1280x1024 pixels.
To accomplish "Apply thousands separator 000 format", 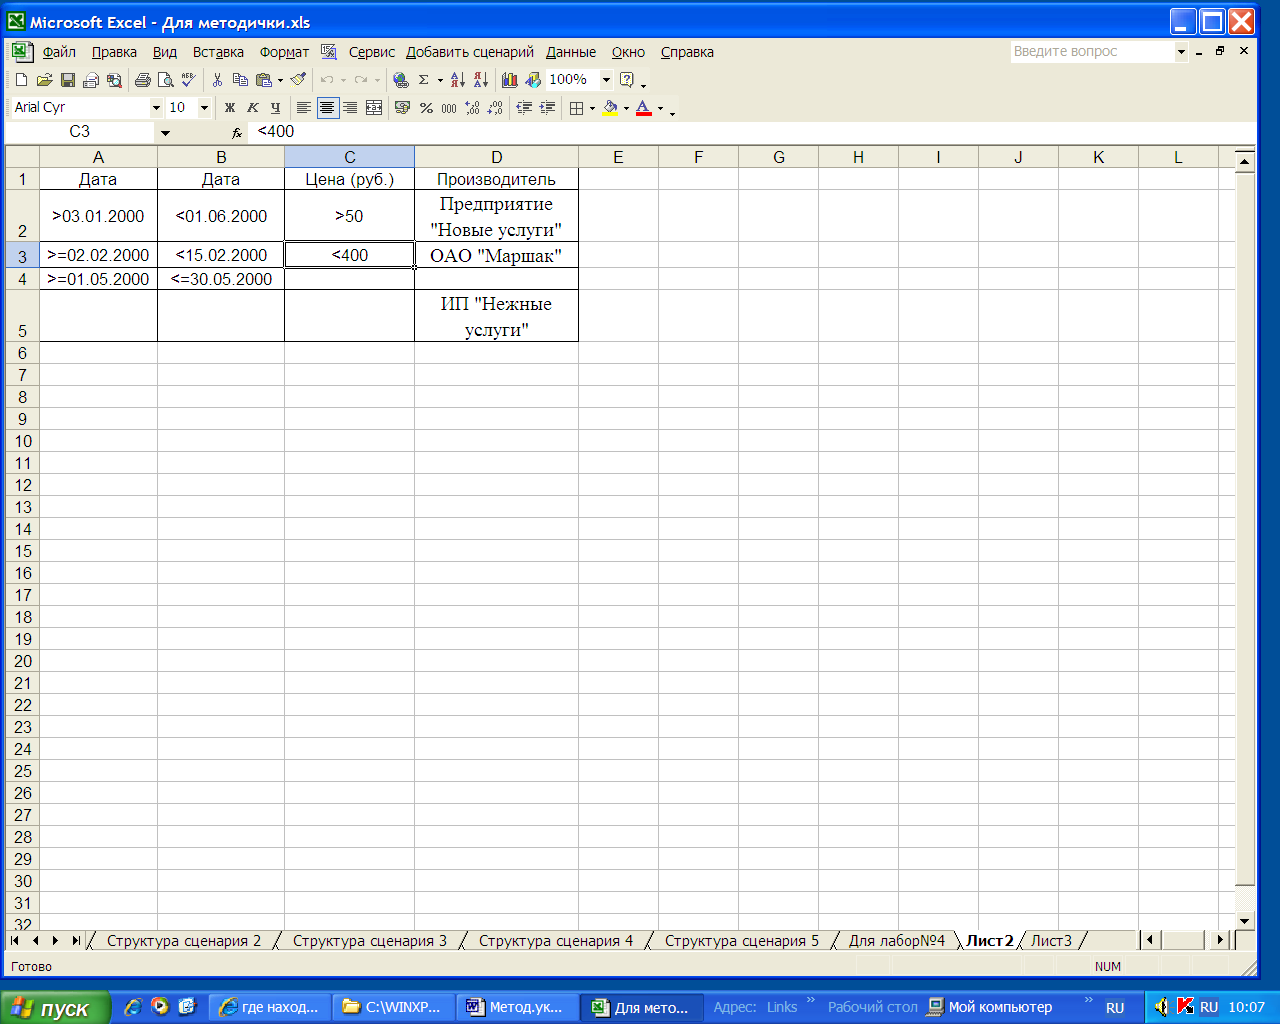I will (449, 108).
